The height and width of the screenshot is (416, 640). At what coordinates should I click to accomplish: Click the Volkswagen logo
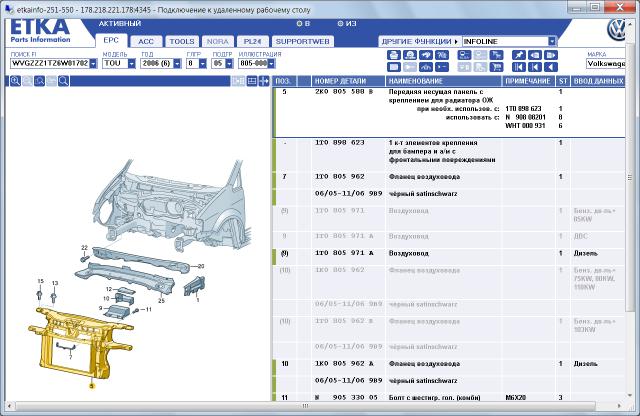tap(616, 31)
